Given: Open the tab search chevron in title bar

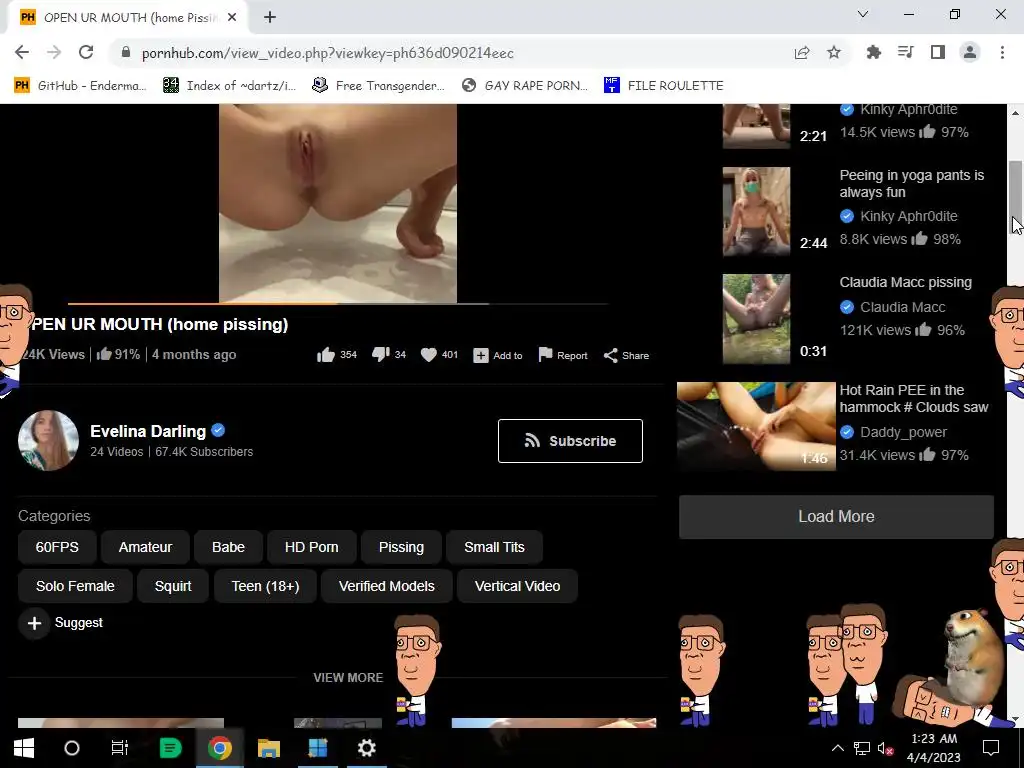Looking at the screenshot, I should (x=863, y=14).
